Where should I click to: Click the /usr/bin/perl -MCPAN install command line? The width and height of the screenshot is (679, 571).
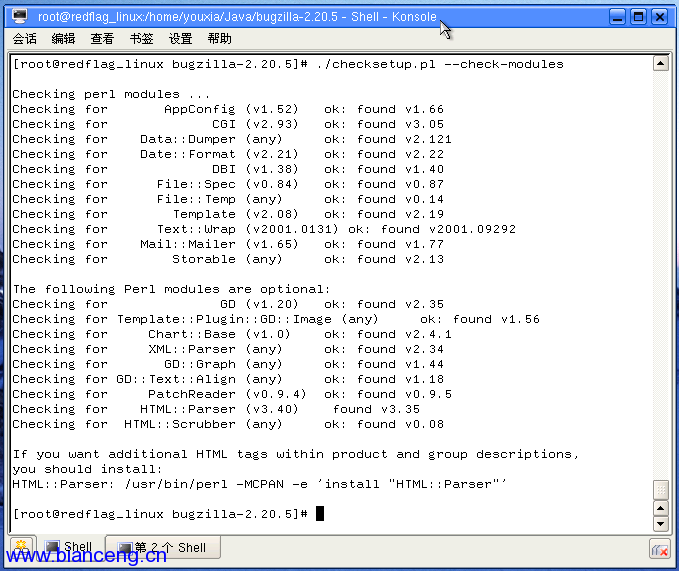tap(259, 484)
